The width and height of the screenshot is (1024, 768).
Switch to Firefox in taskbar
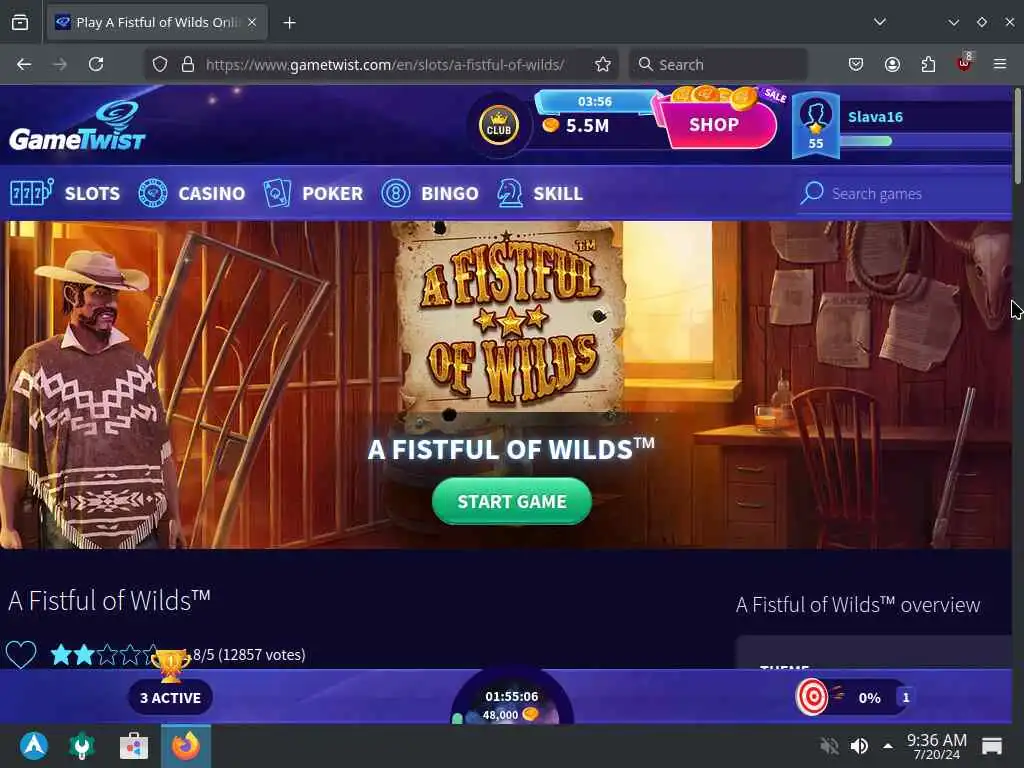coord(186,746)
